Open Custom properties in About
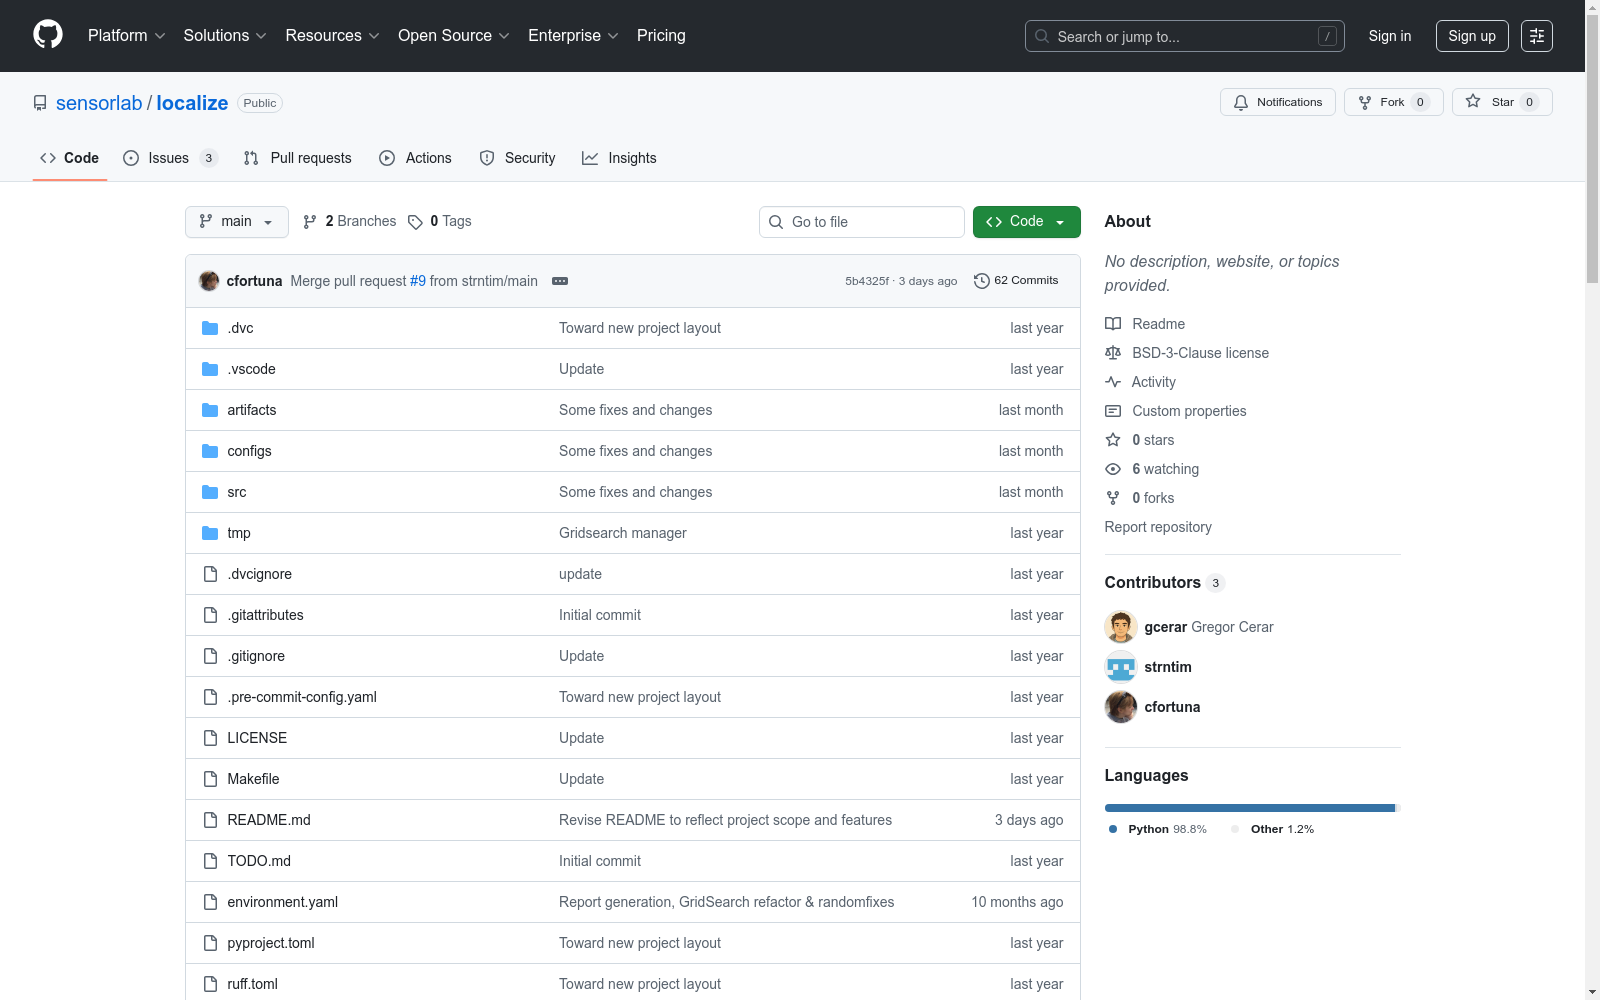This screenshot has height=1000, width=1600. pyautogui.click(x=1176, y=411)
